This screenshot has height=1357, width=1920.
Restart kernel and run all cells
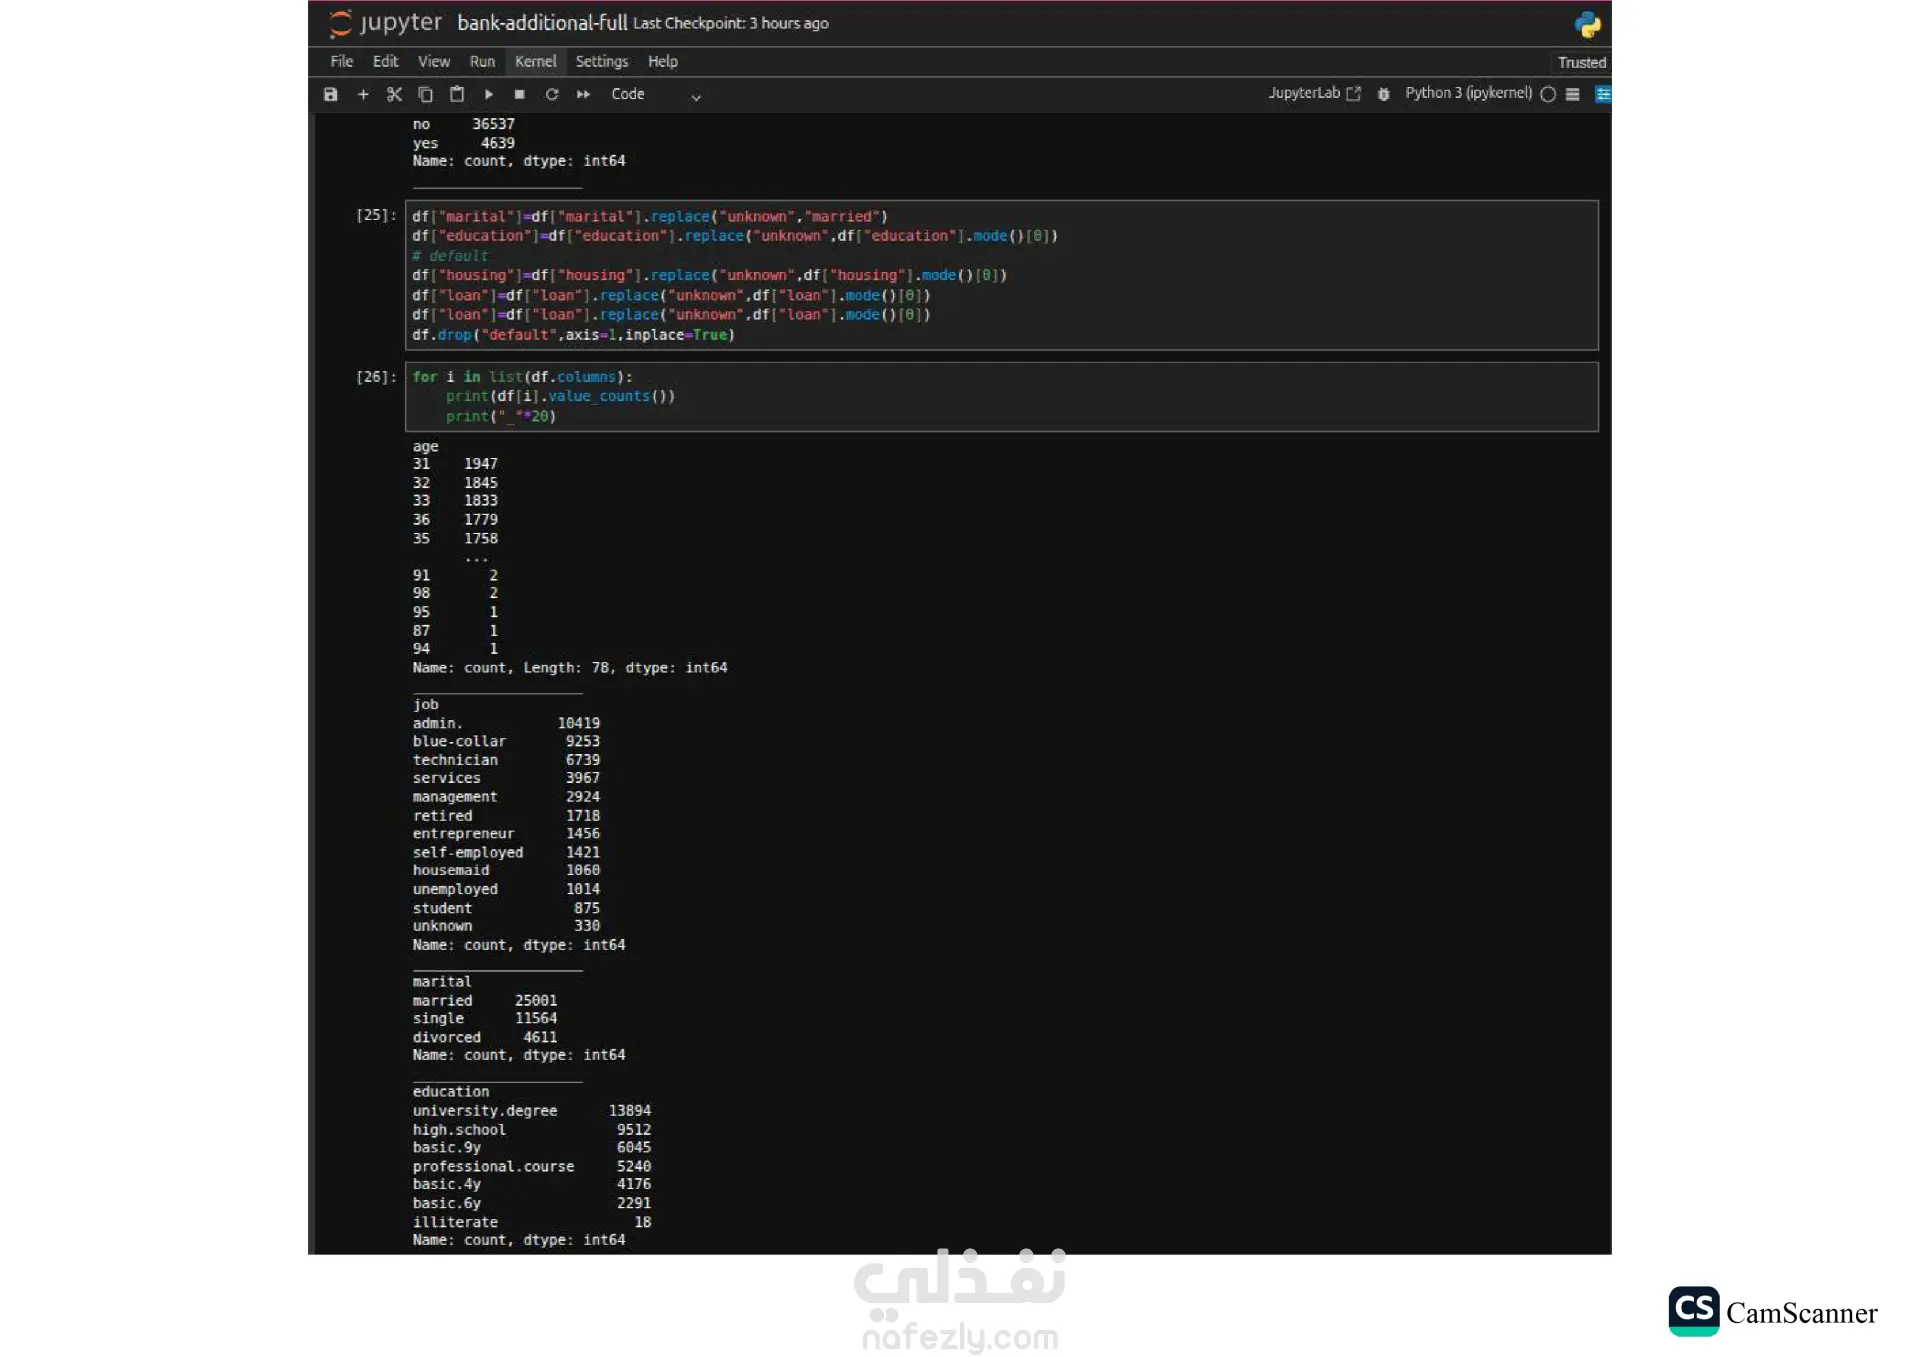pos(583,94)
